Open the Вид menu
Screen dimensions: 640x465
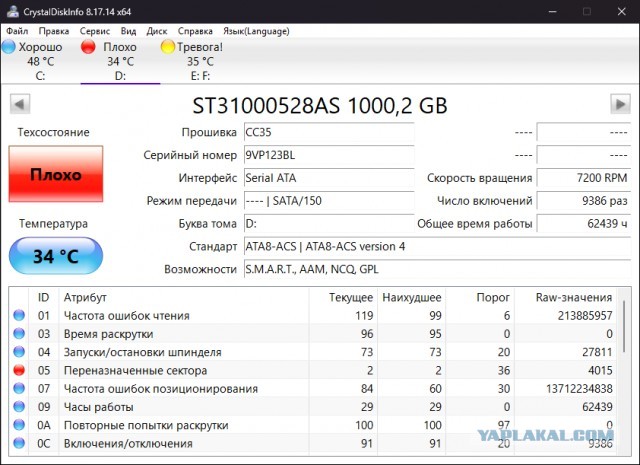pos(128,31)
